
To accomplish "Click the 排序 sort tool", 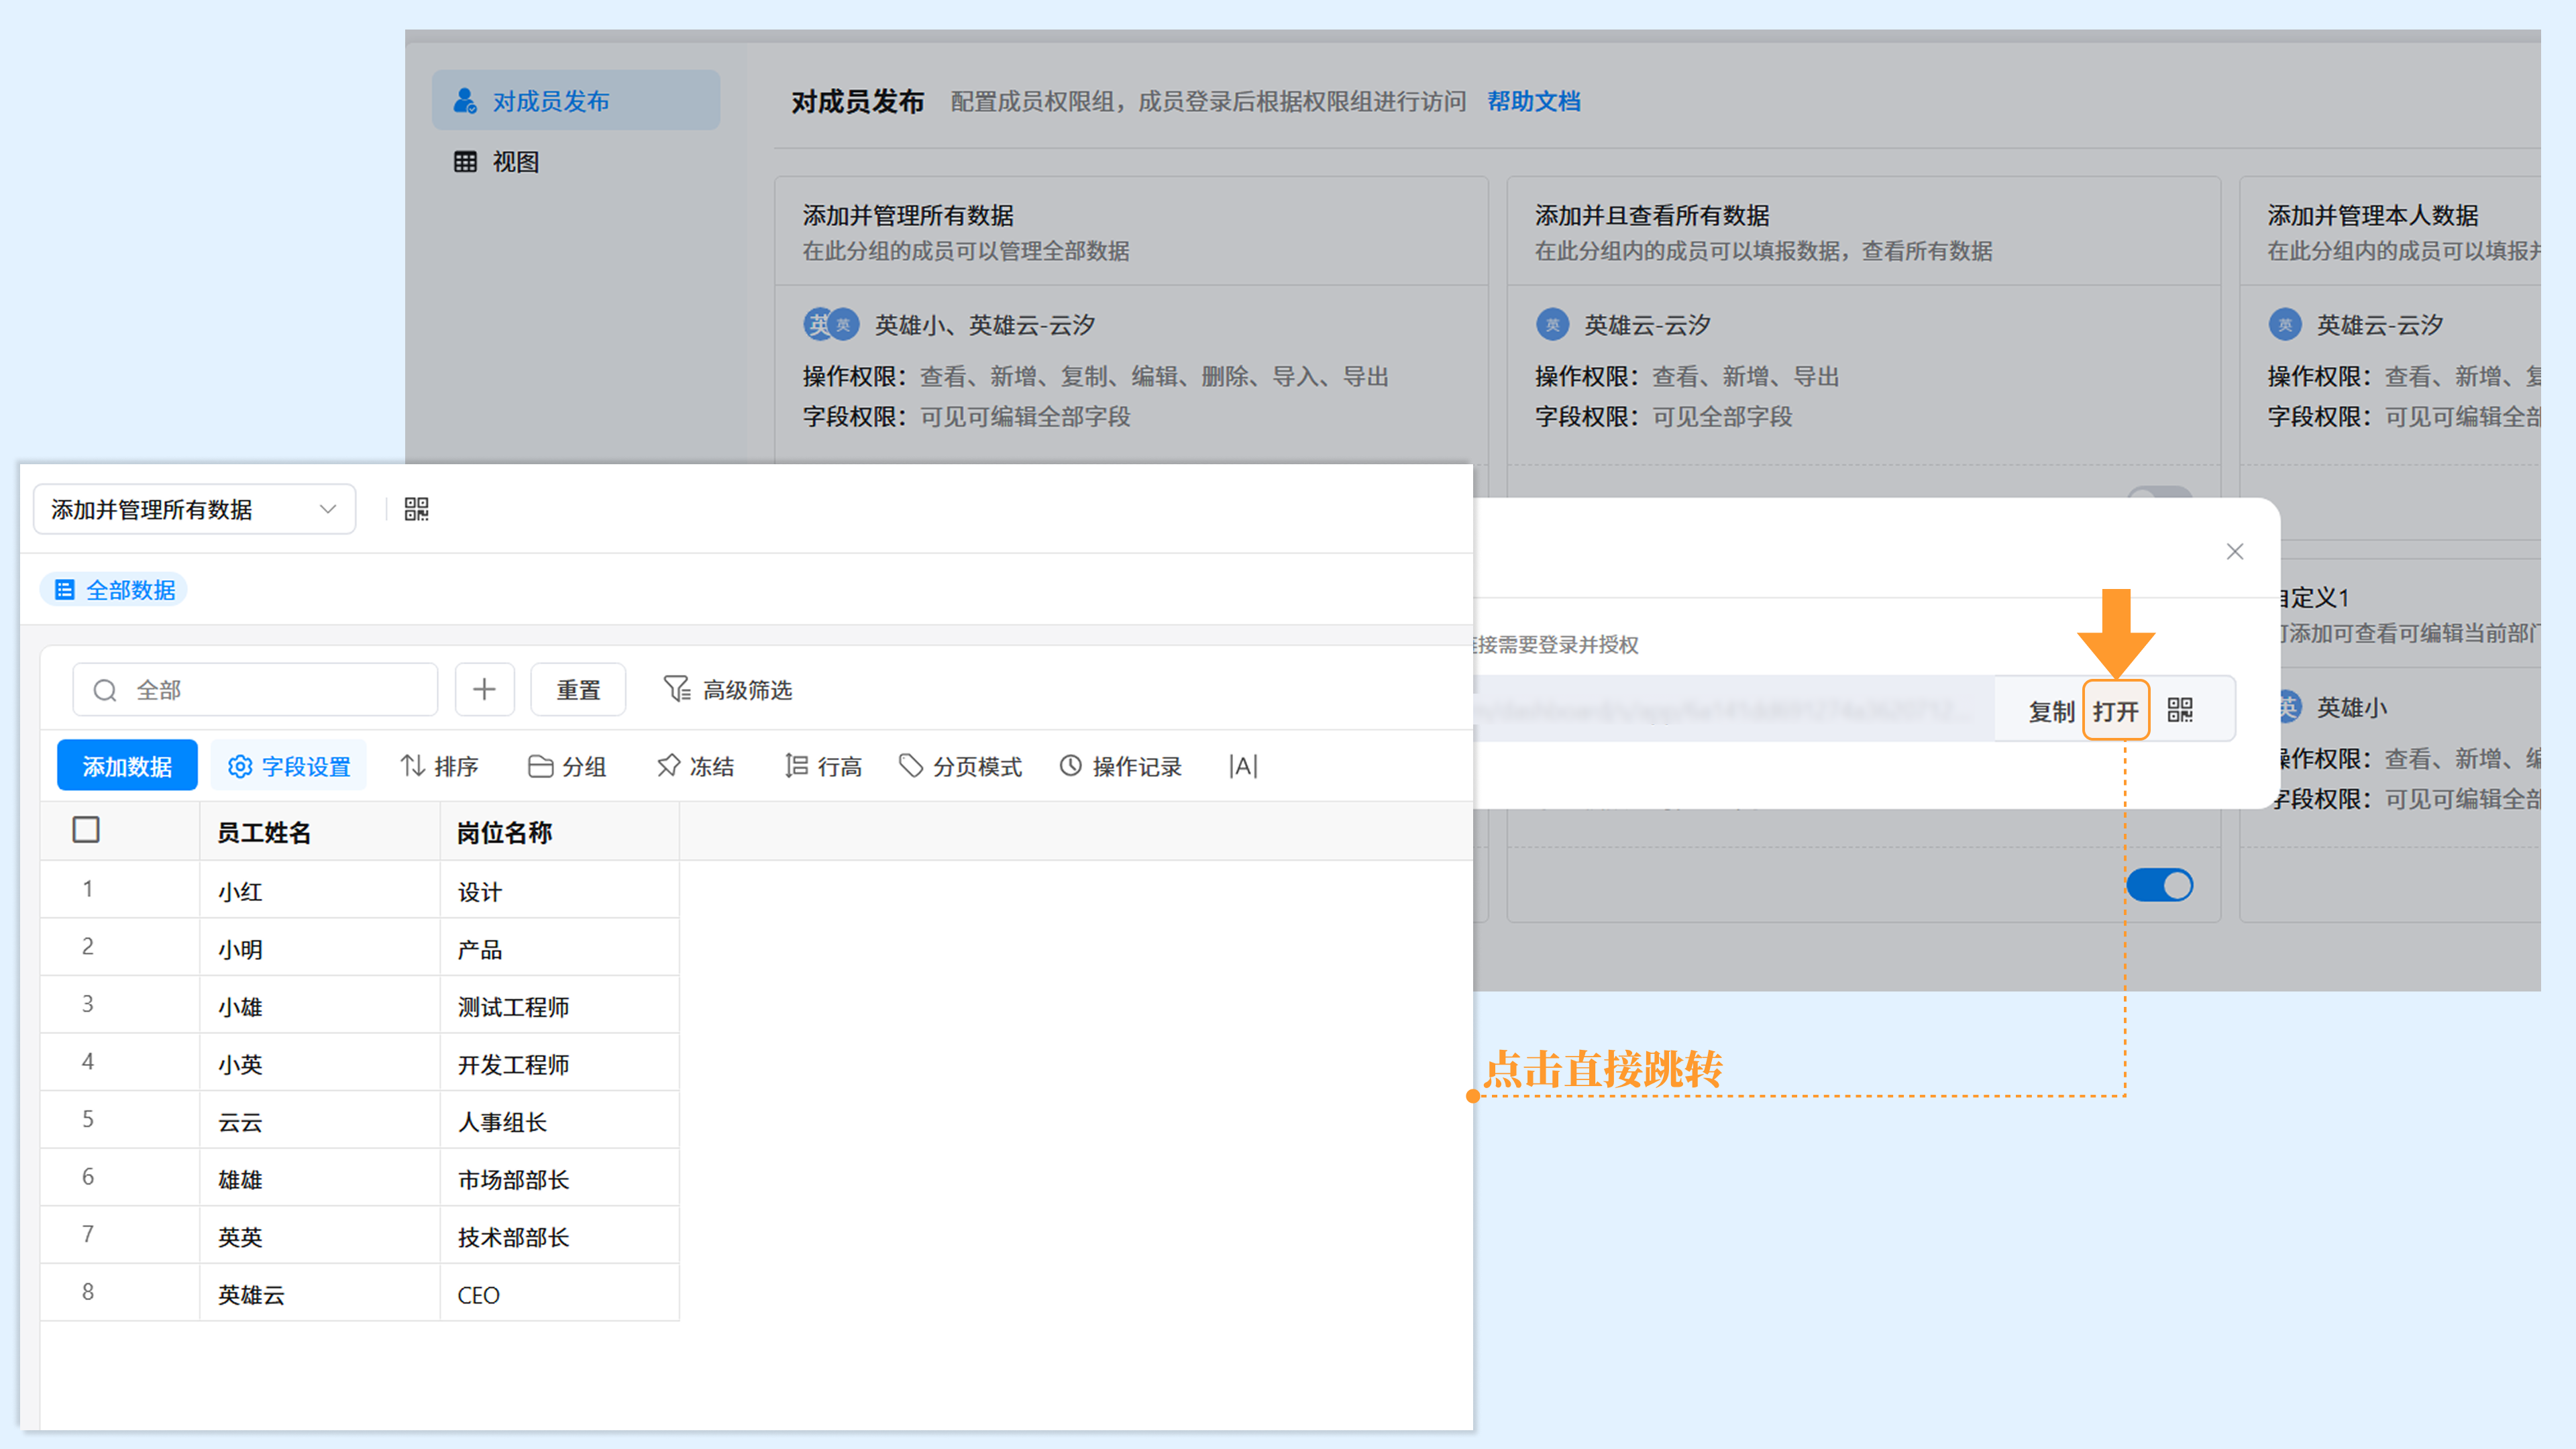I will point(439,766).
